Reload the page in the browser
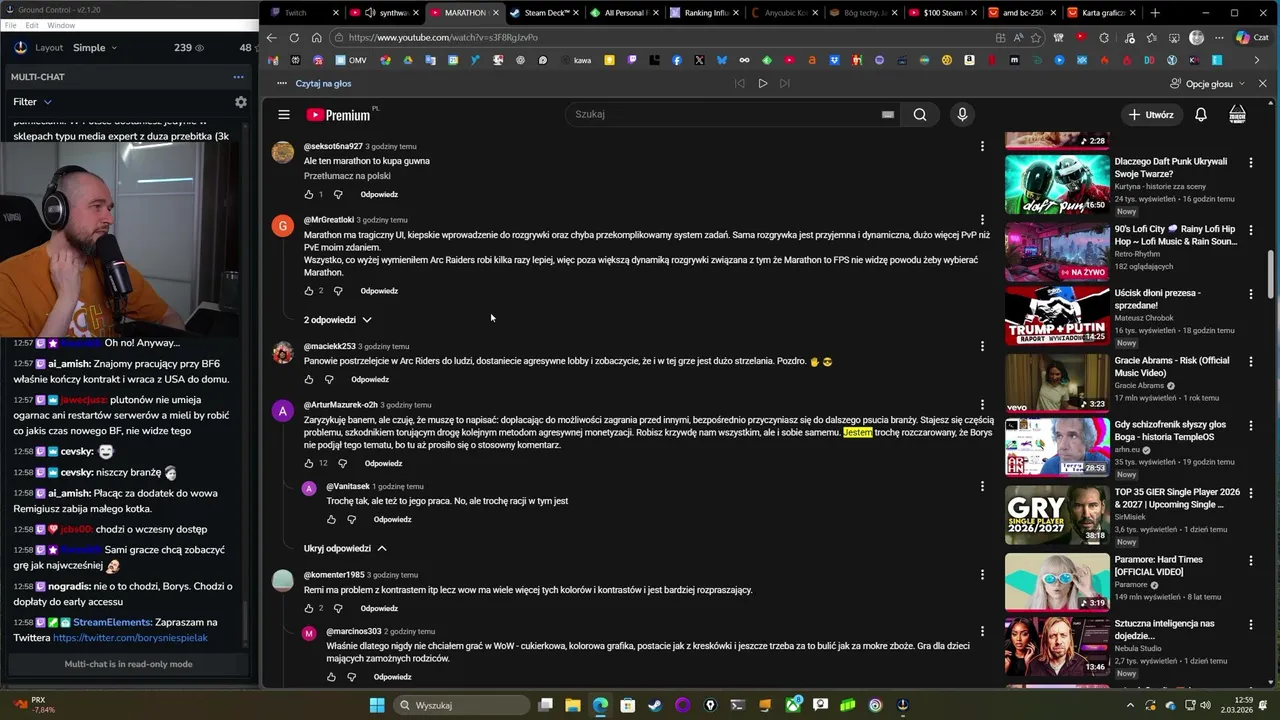 294,38
